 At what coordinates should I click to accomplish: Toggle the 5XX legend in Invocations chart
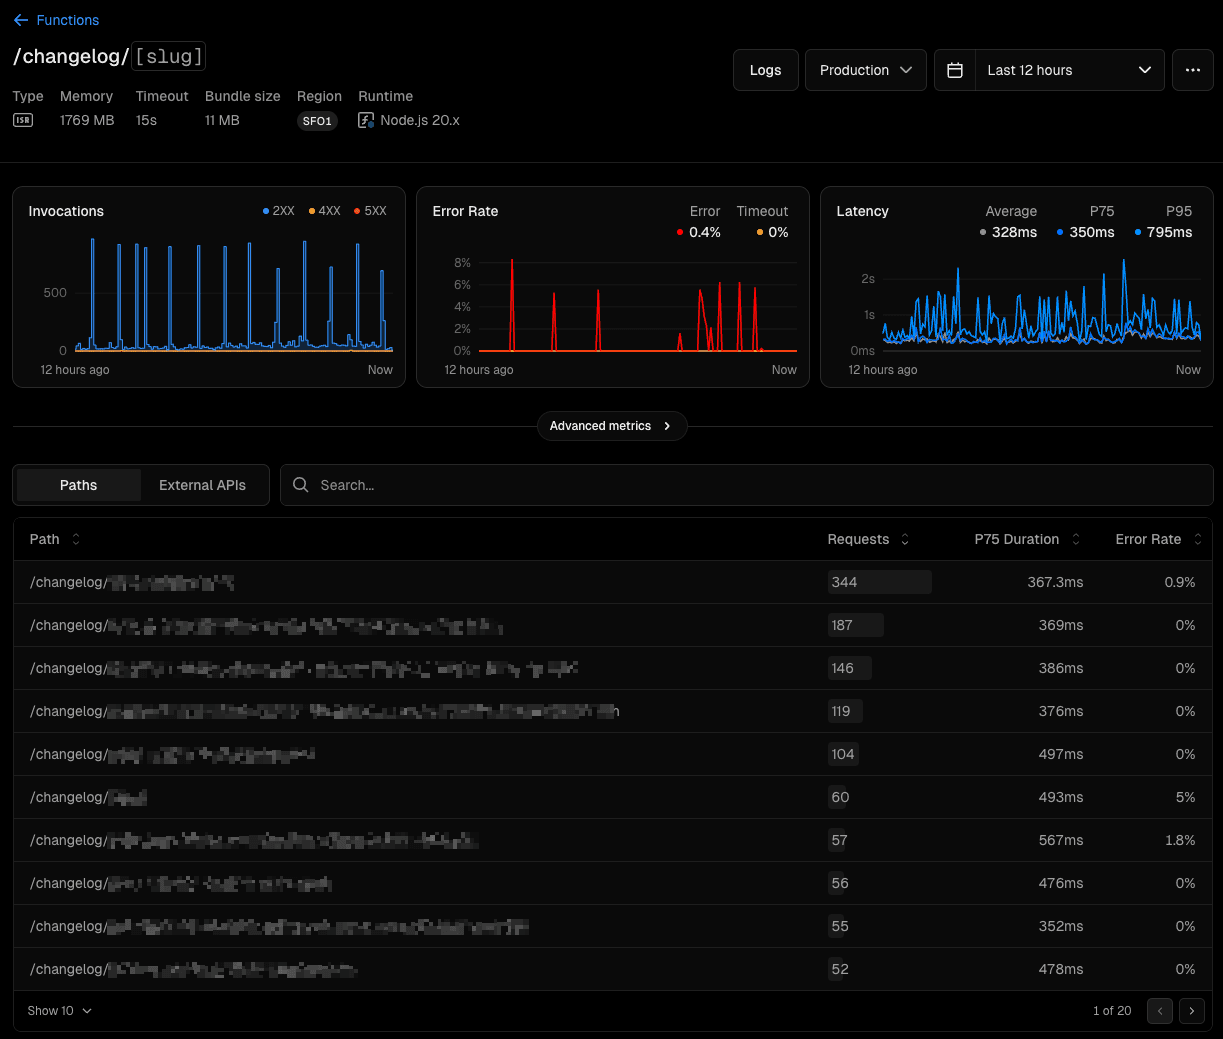click(370, 211)
